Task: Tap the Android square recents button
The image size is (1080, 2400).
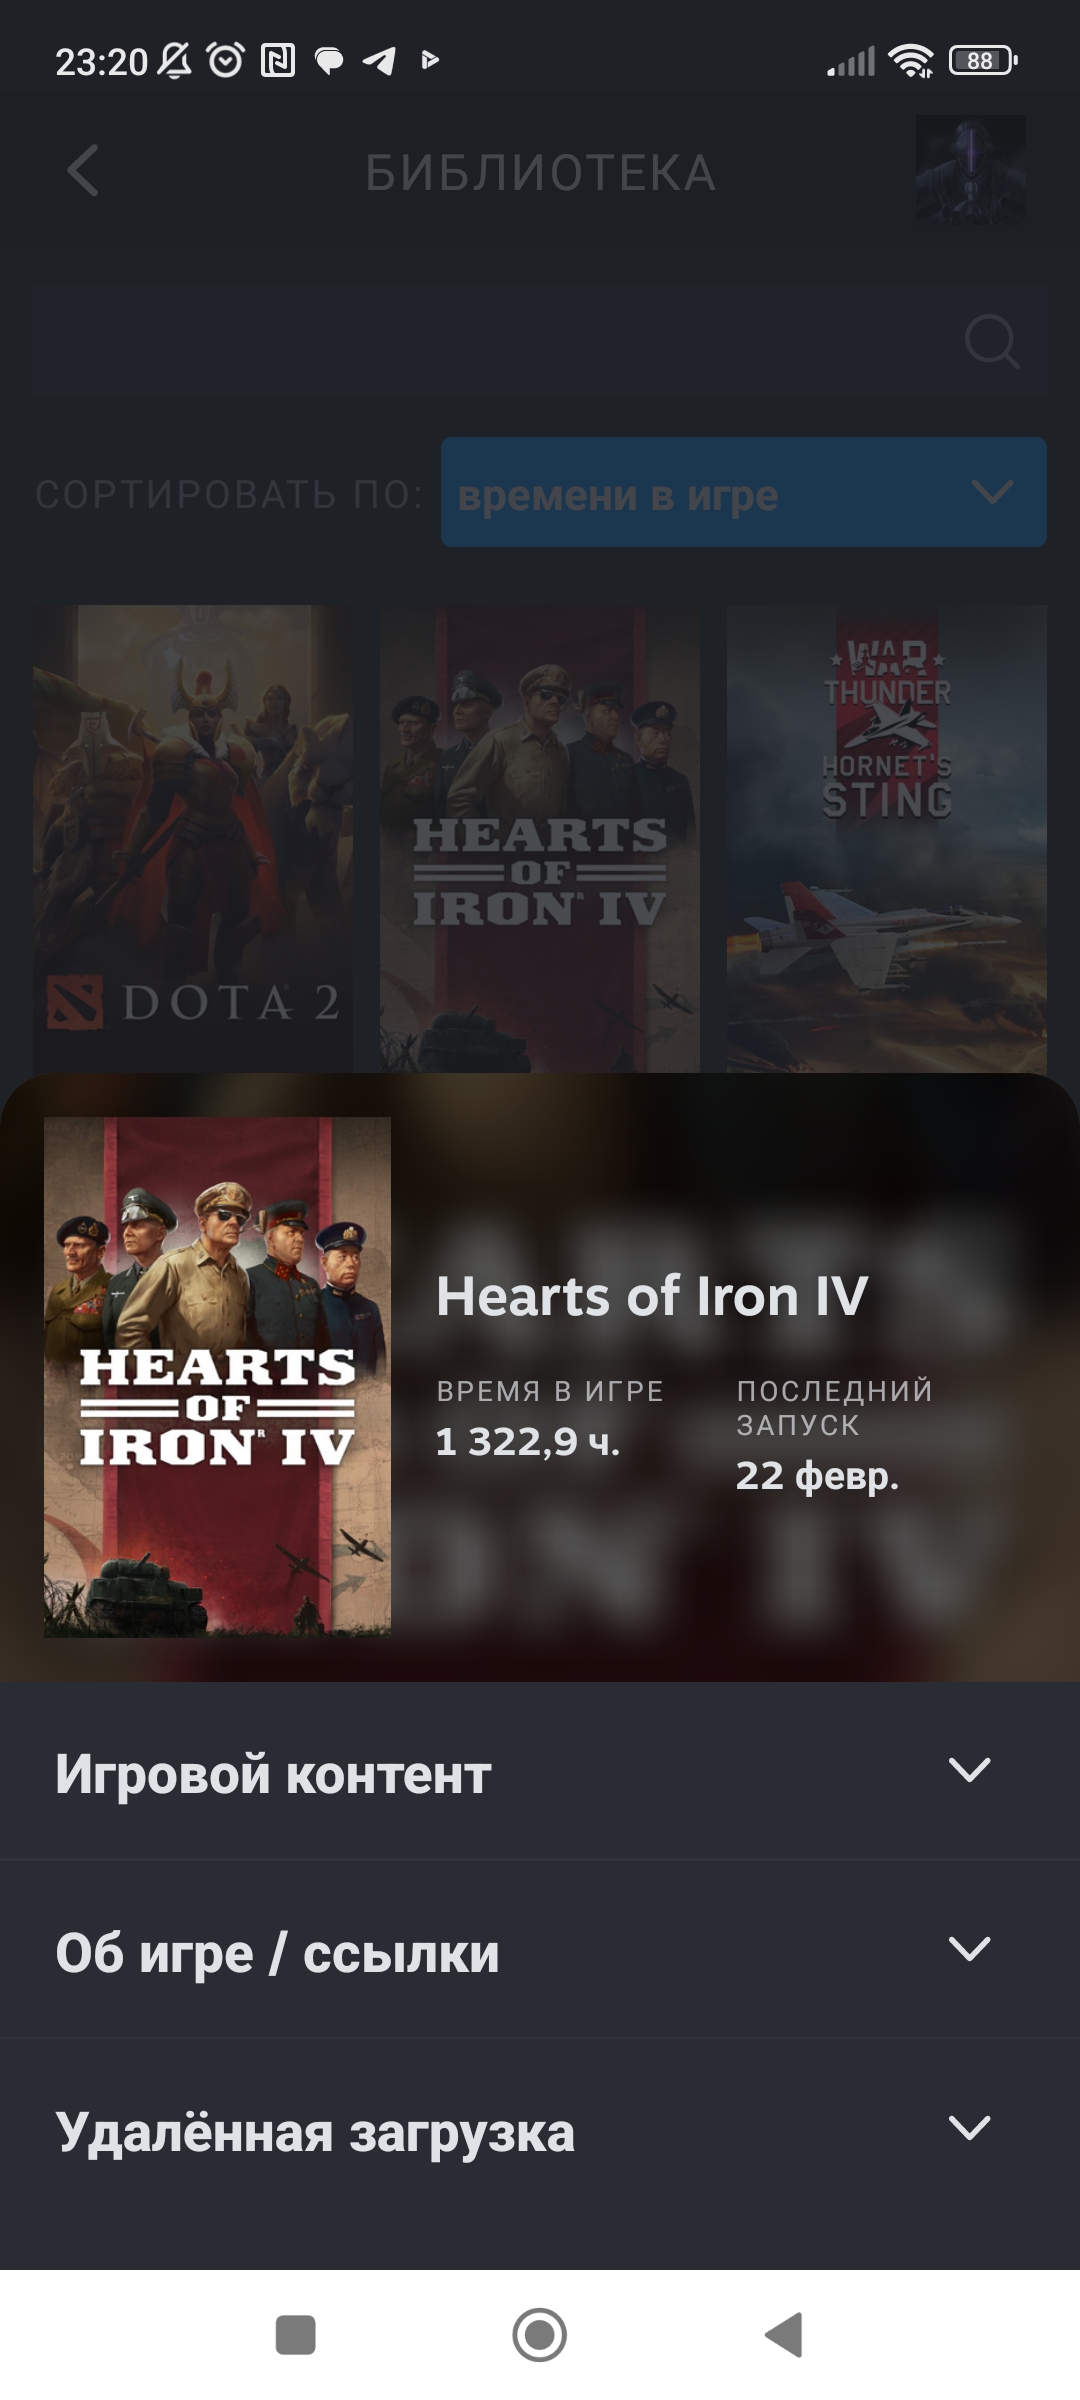Action: coord(295,2335)
